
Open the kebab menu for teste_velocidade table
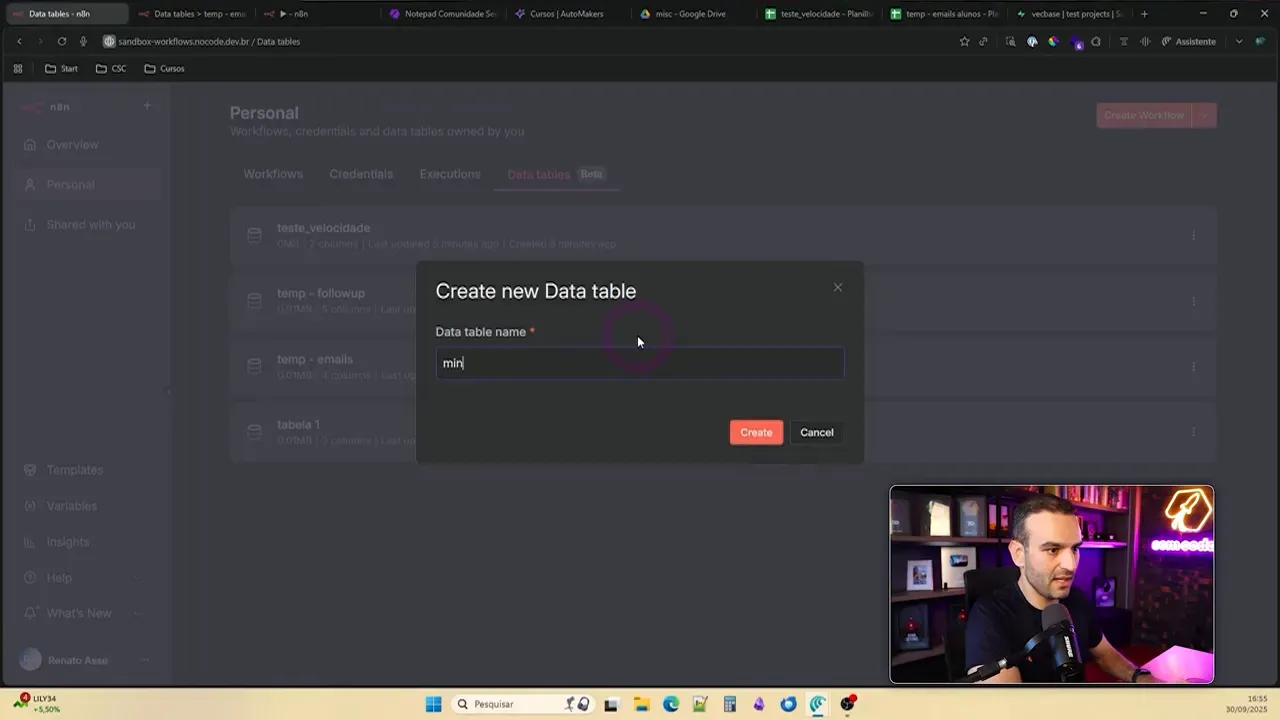(1193, 235)
